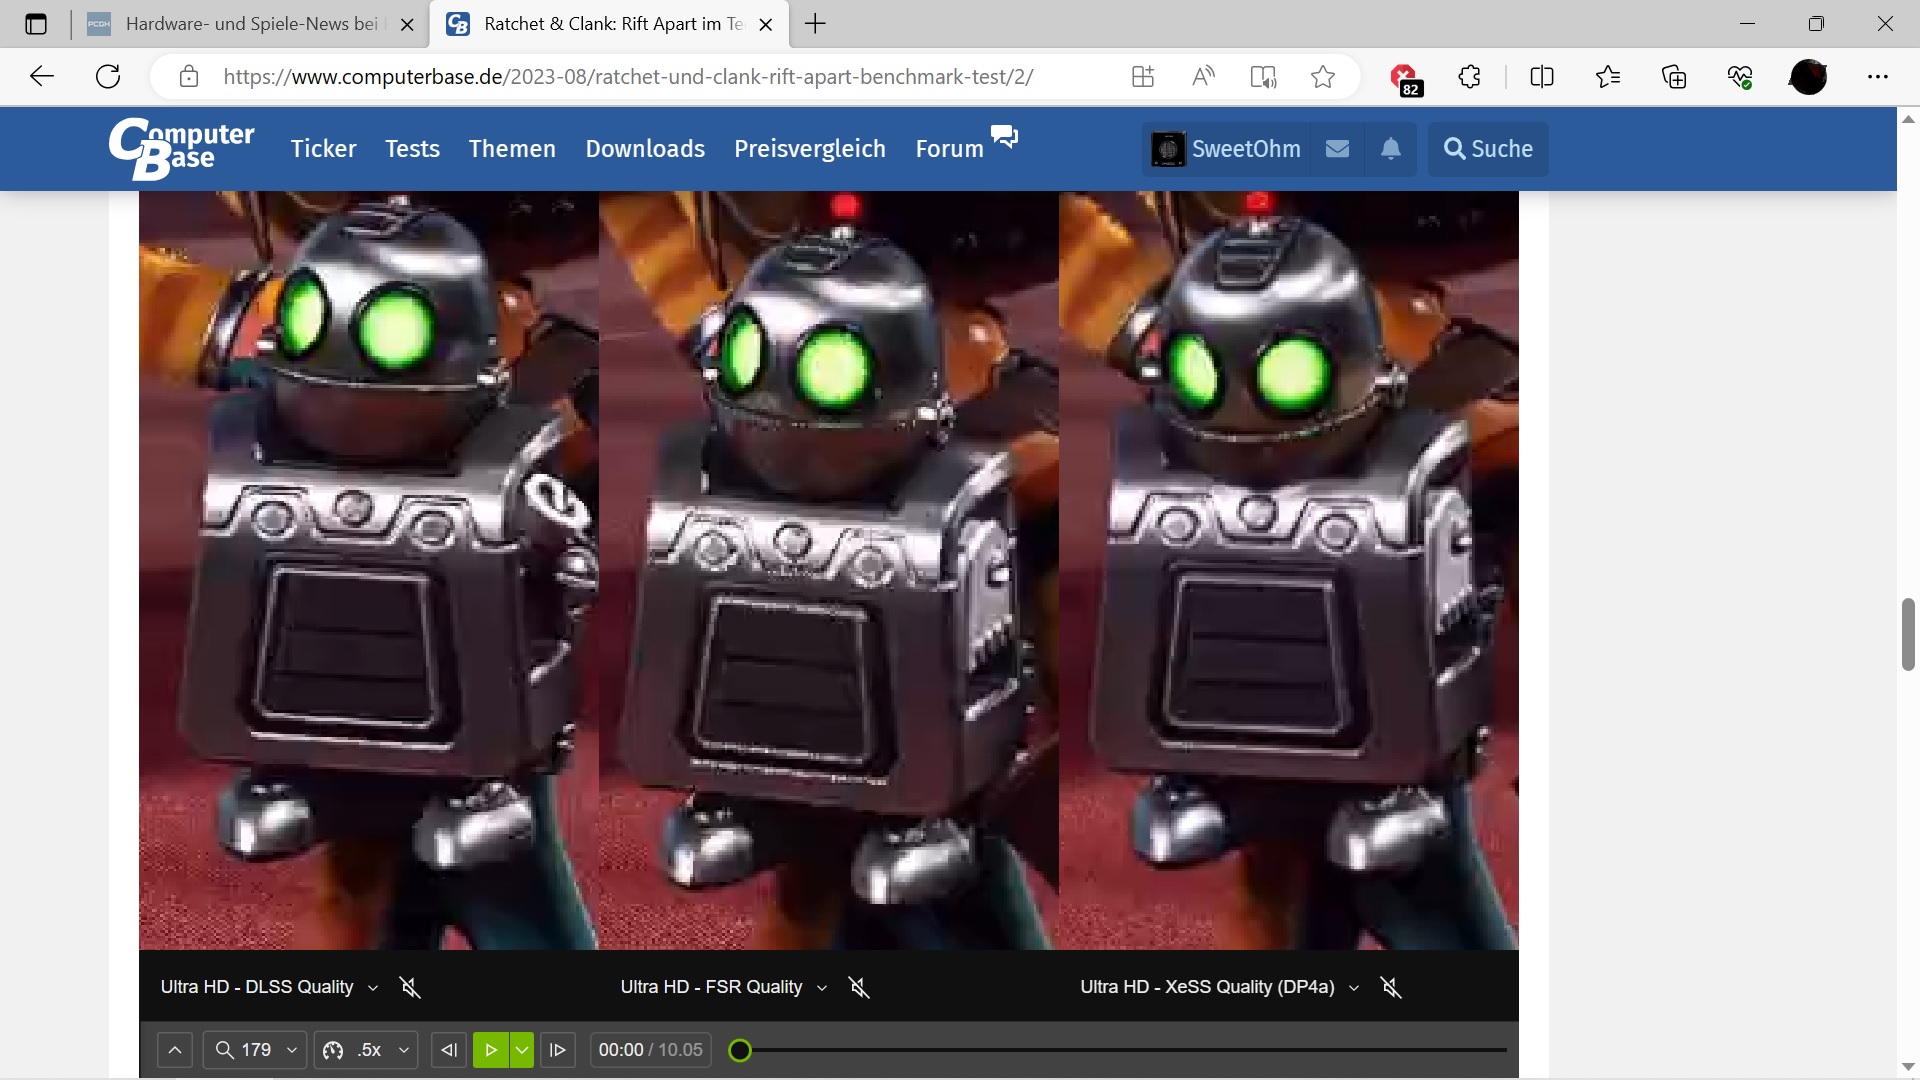Image resolution: width=1920 pixels, height=1080 pixels.
Task: Open the messages envelope icon
Action: (1337, 149)
